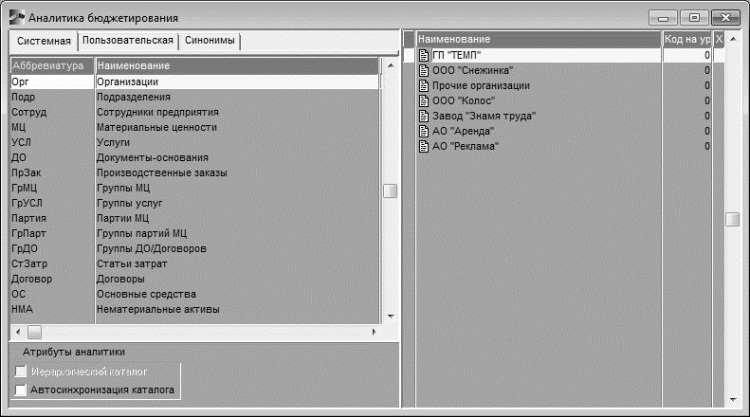Click the ГрПарт abbreviation cell

click(x=52, y=233)
